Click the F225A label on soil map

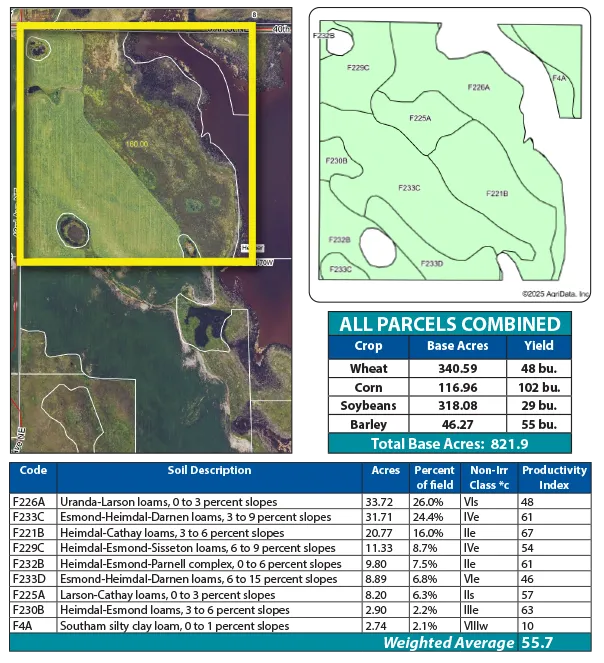[x=420, y=118]
